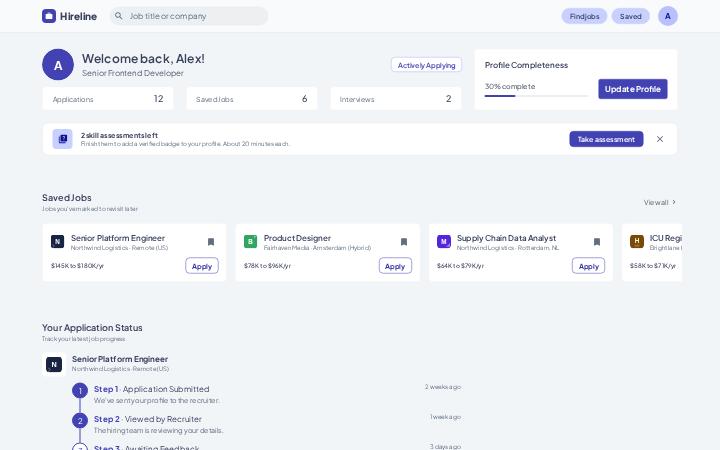This screenshot has width=720, height=450.
Task: Click Senior Platform Engineer in Application Status
Action: (x=120, y=359)
